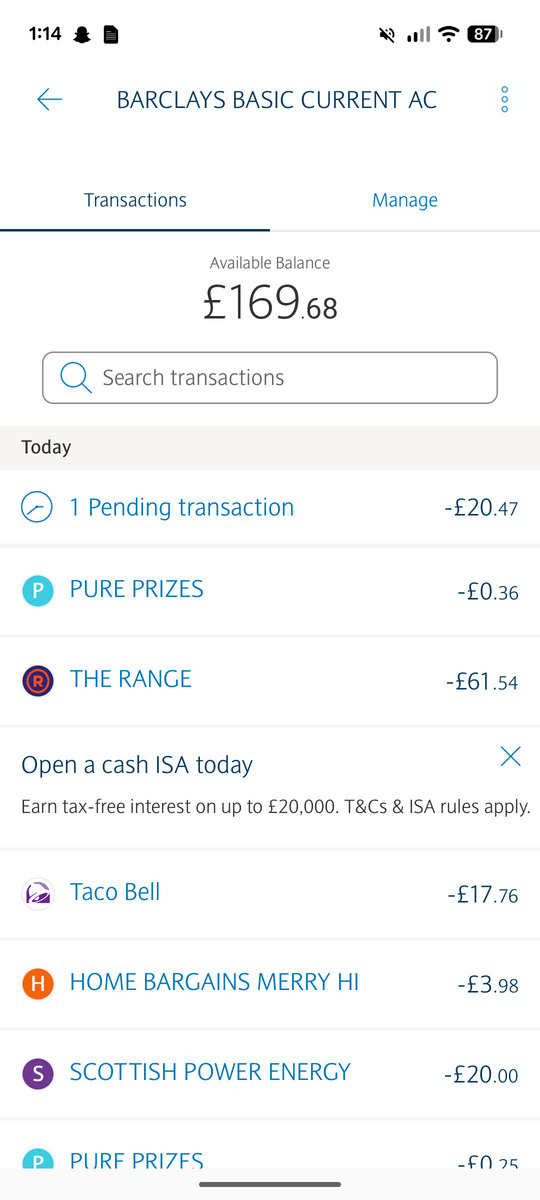Select the Transactions tab

[135, 200]
